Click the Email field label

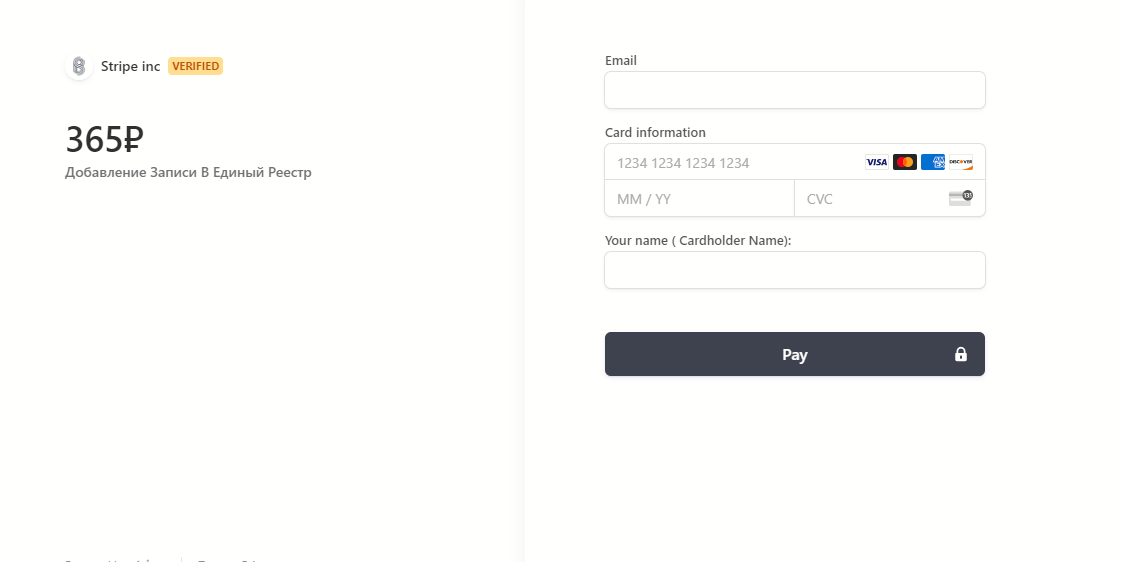point(621,61)
